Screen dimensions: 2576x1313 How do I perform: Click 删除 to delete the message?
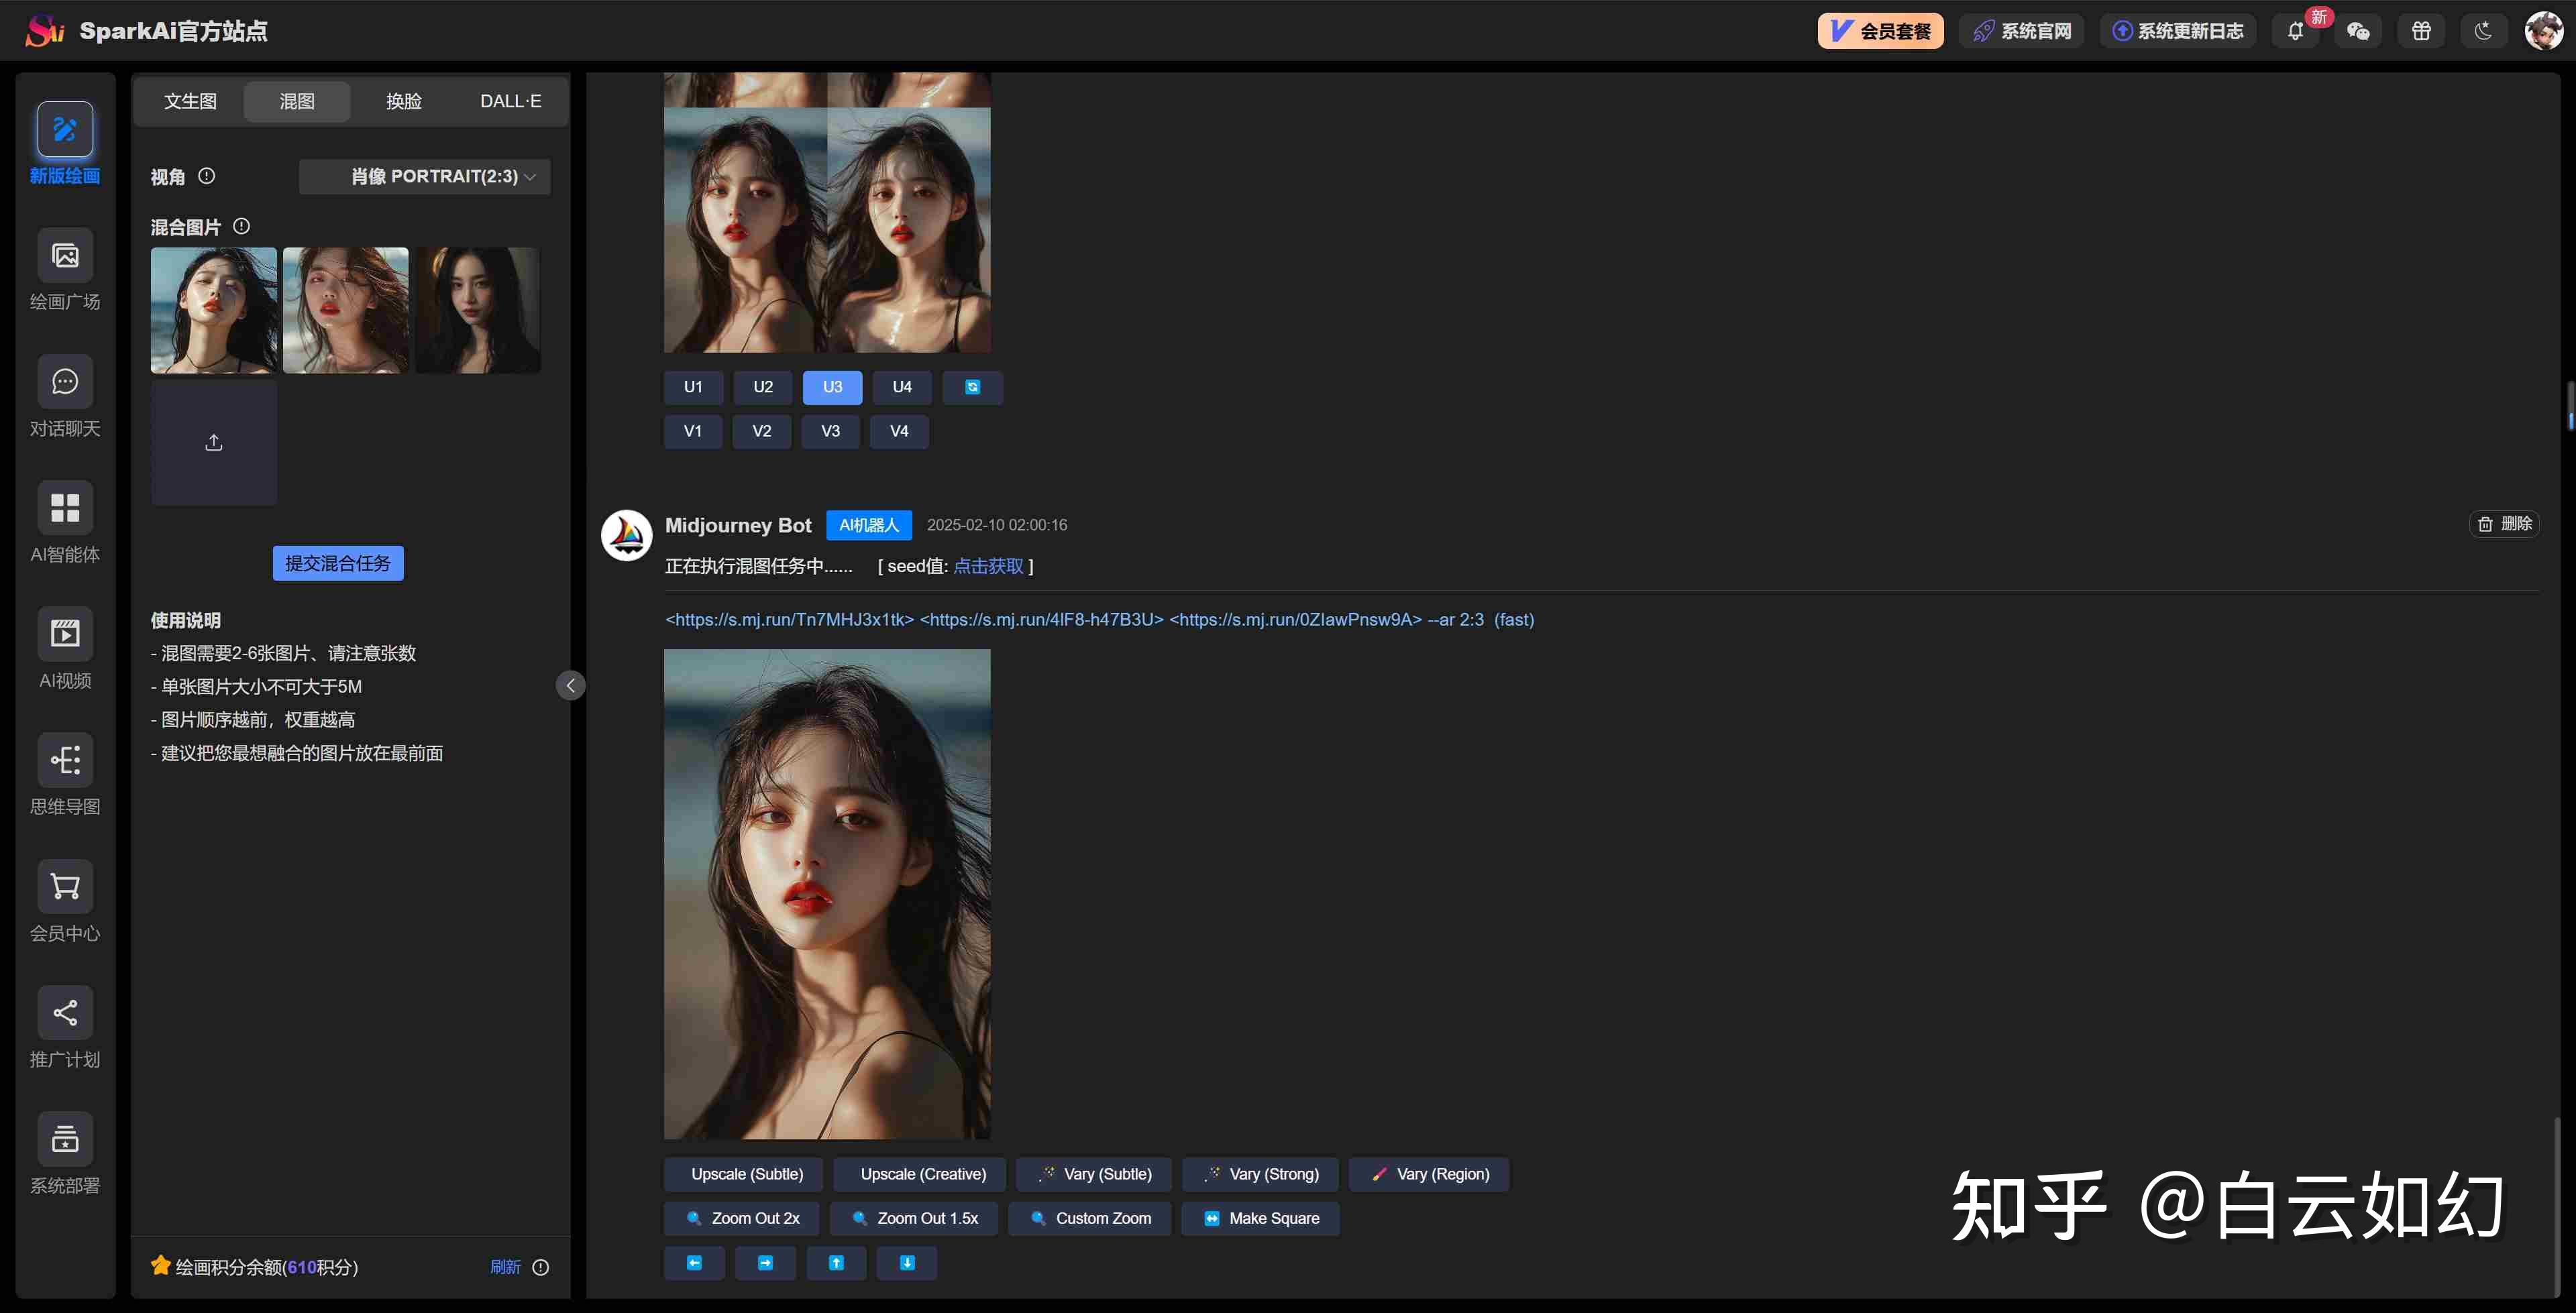click(2505, 524)
